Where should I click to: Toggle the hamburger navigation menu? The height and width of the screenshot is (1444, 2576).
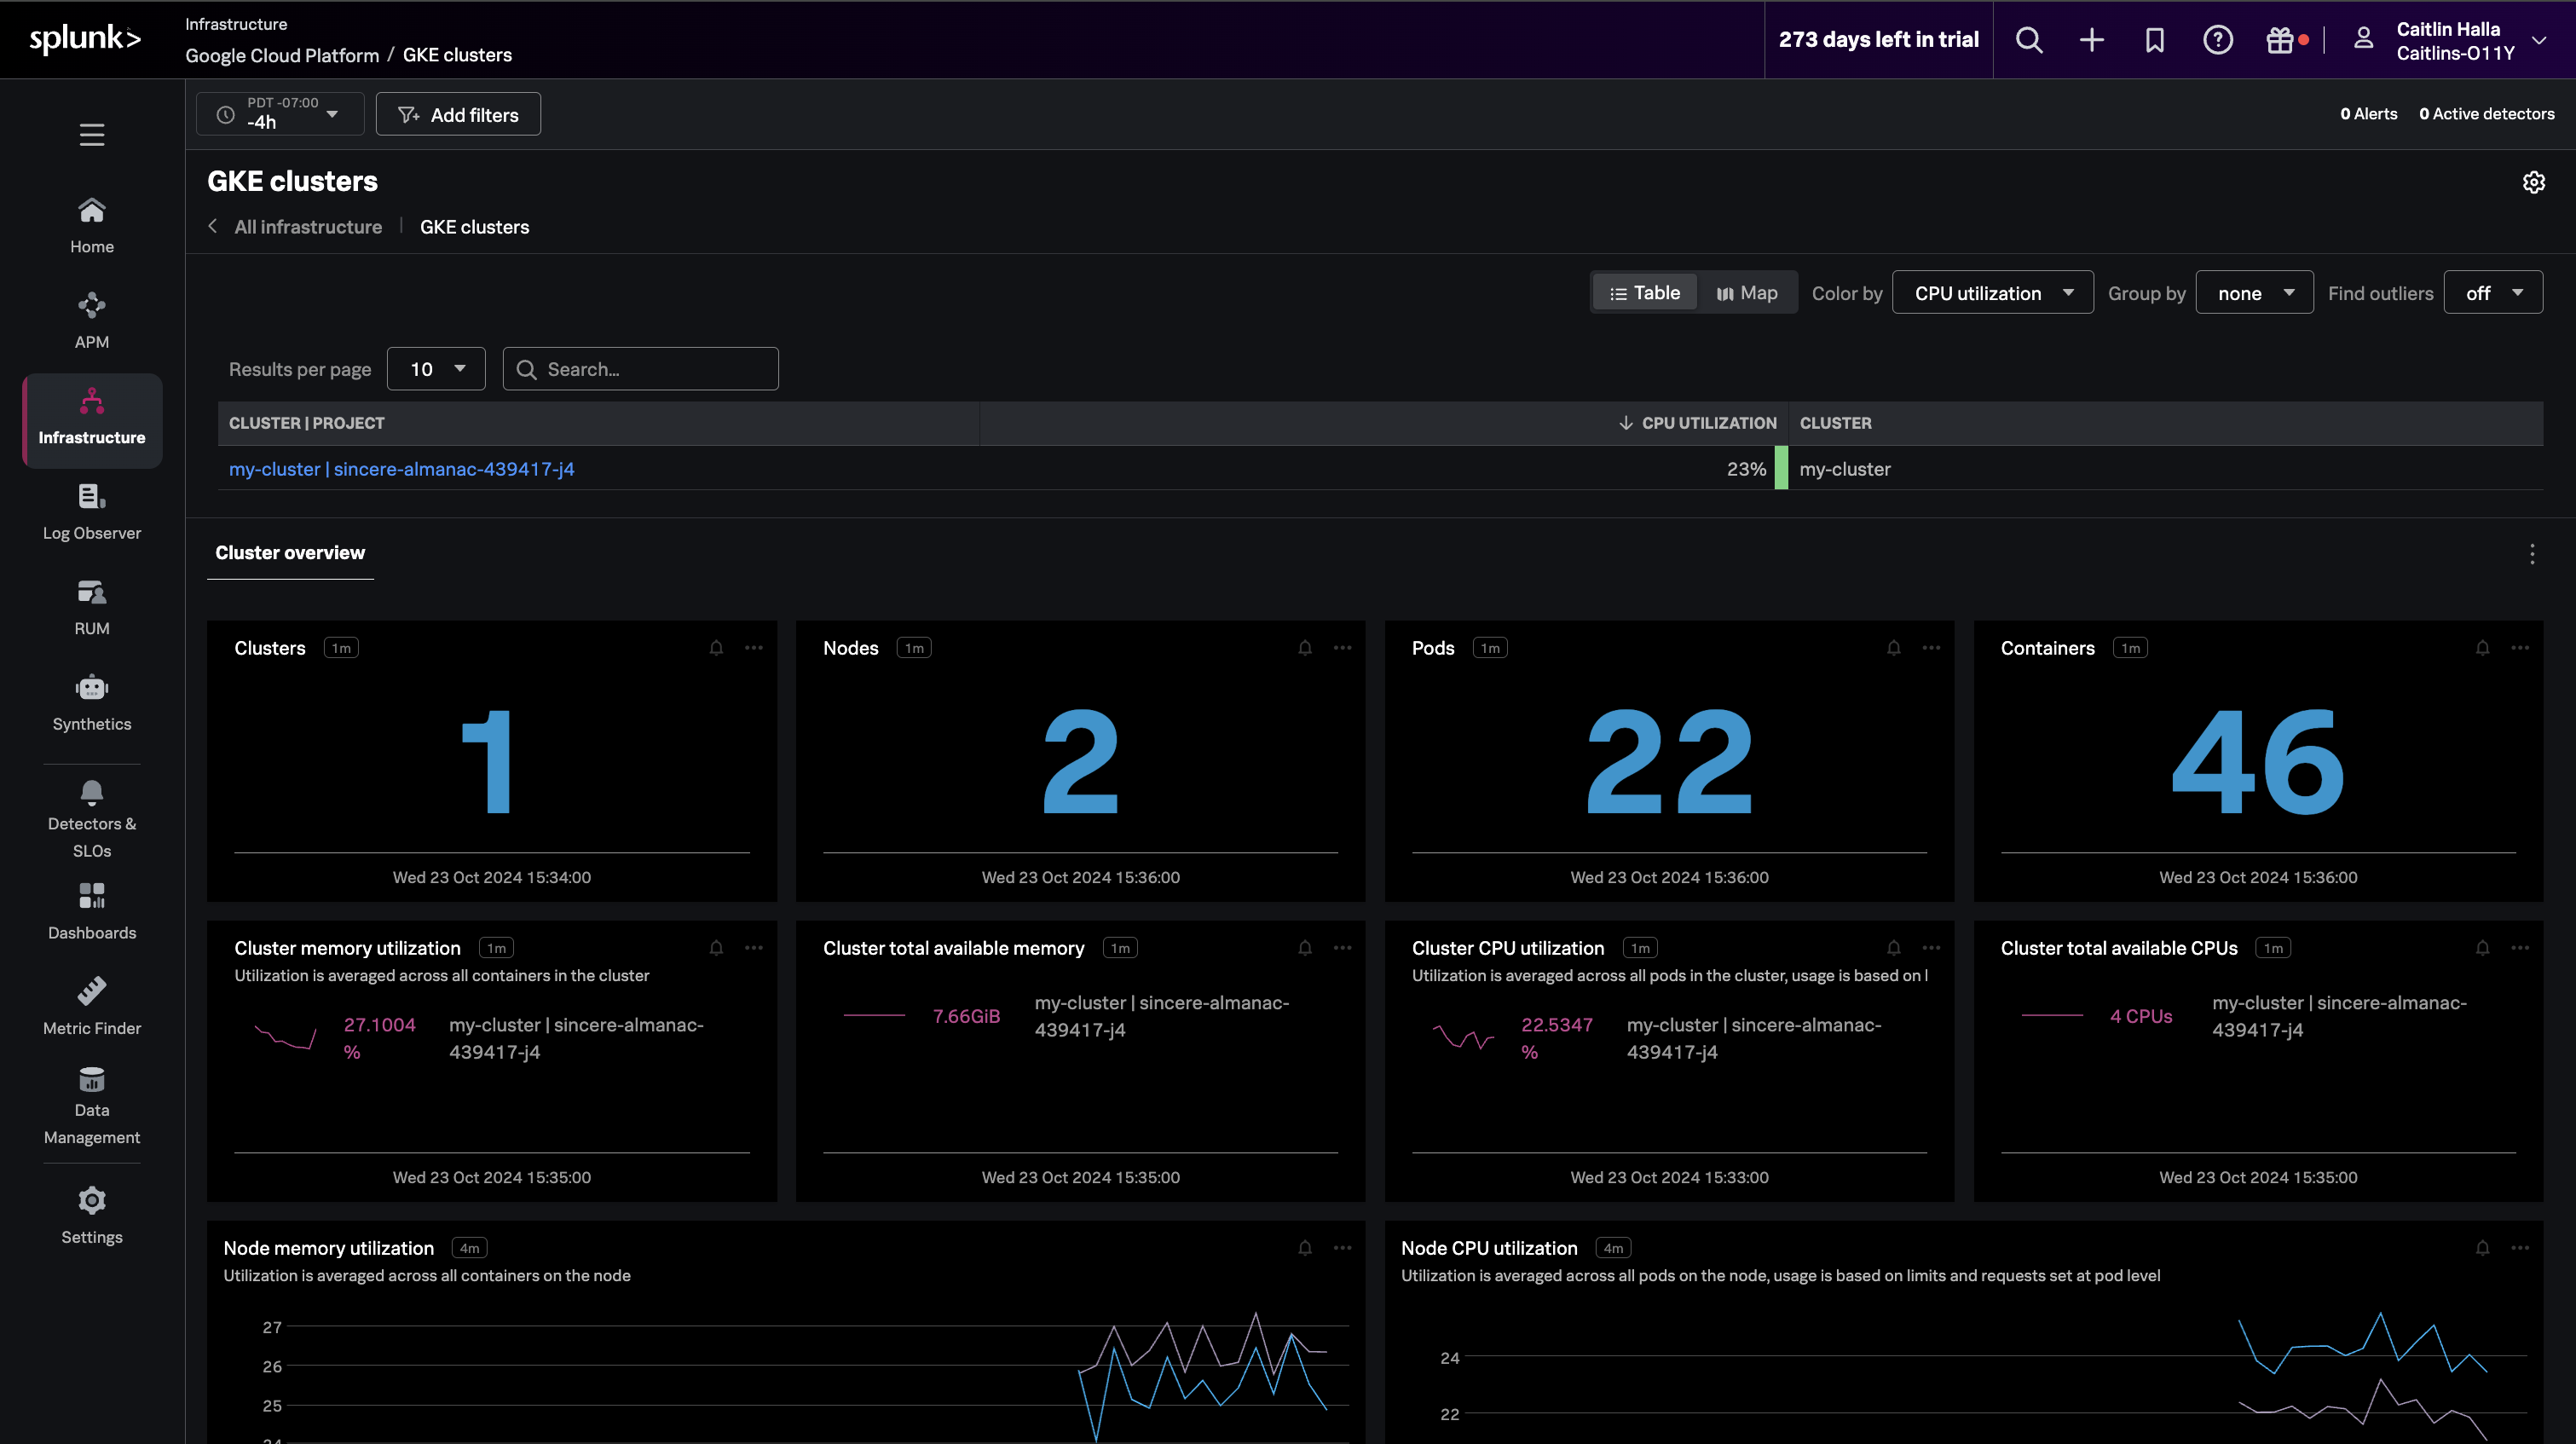pos(92,134)
